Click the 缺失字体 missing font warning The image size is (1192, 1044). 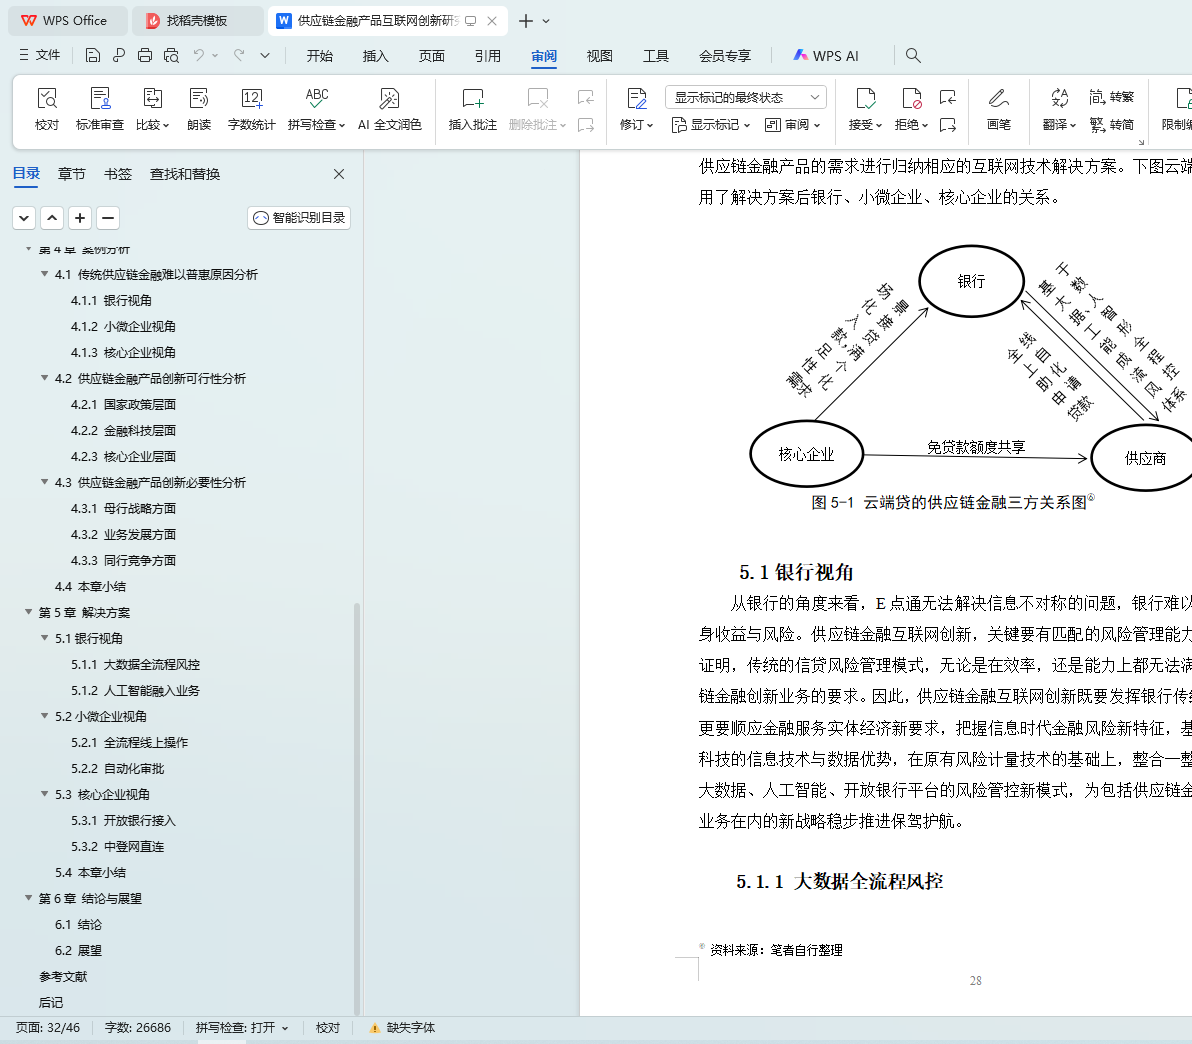pyautogui.click(x=402, y=1028)
